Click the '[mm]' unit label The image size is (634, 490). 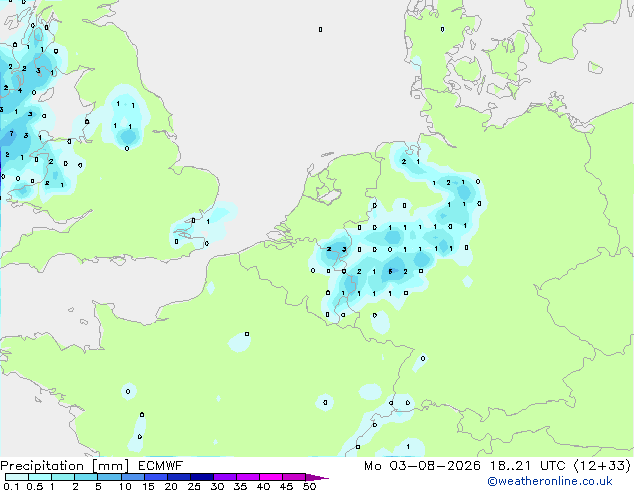click(x=110, y=466)
